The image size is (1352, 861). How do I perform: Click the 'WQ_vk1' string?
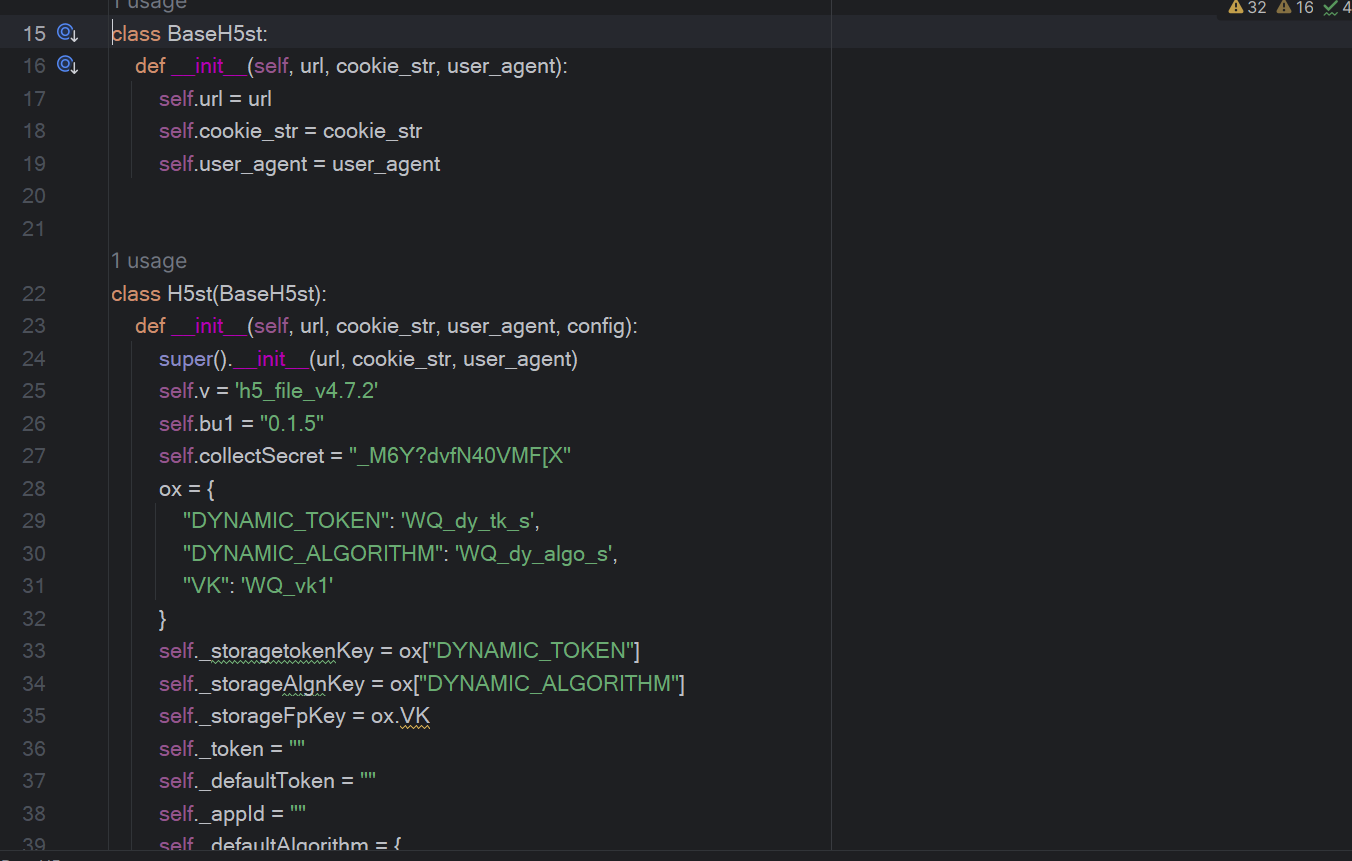pos(286,586)
